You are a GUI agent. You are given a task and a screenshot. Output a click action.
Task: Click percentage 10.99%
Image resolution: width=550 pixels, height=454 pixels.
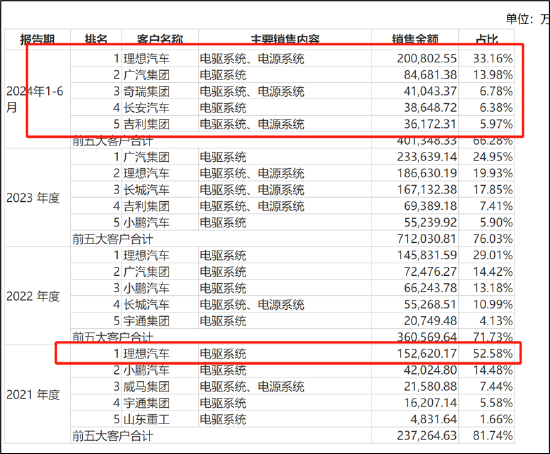[x=493, y=305]
